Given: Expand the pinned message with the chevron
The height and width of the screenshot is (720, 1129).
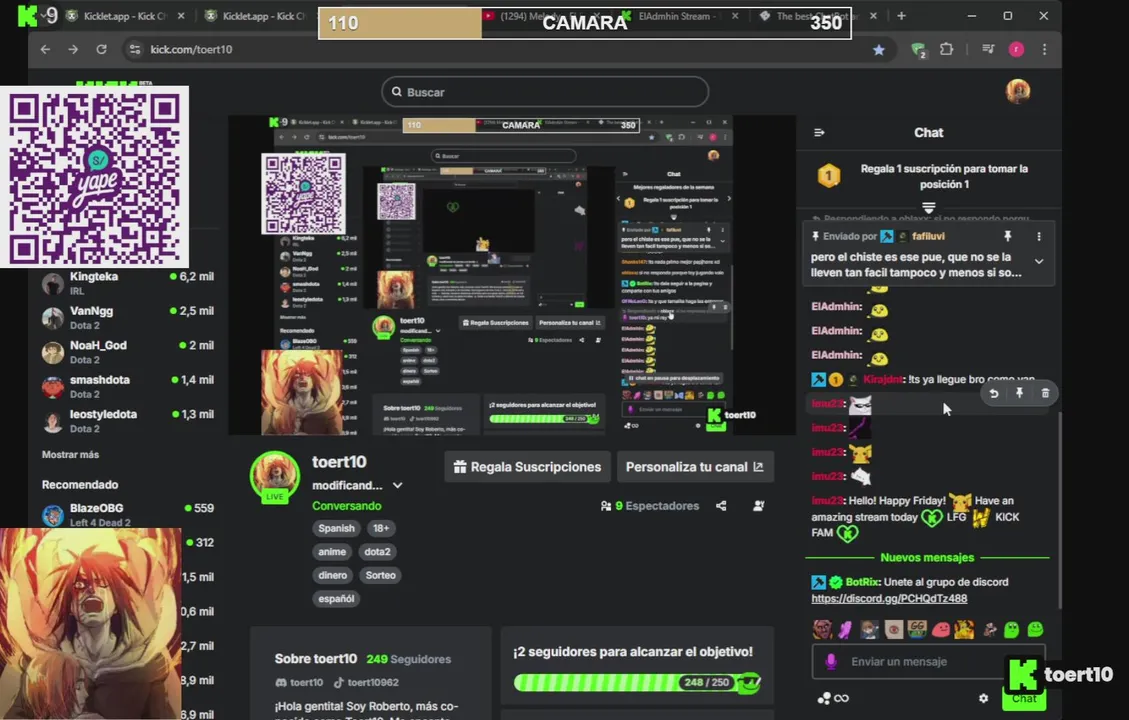Looking at the screenshot, I should (x=1039, y=261).
